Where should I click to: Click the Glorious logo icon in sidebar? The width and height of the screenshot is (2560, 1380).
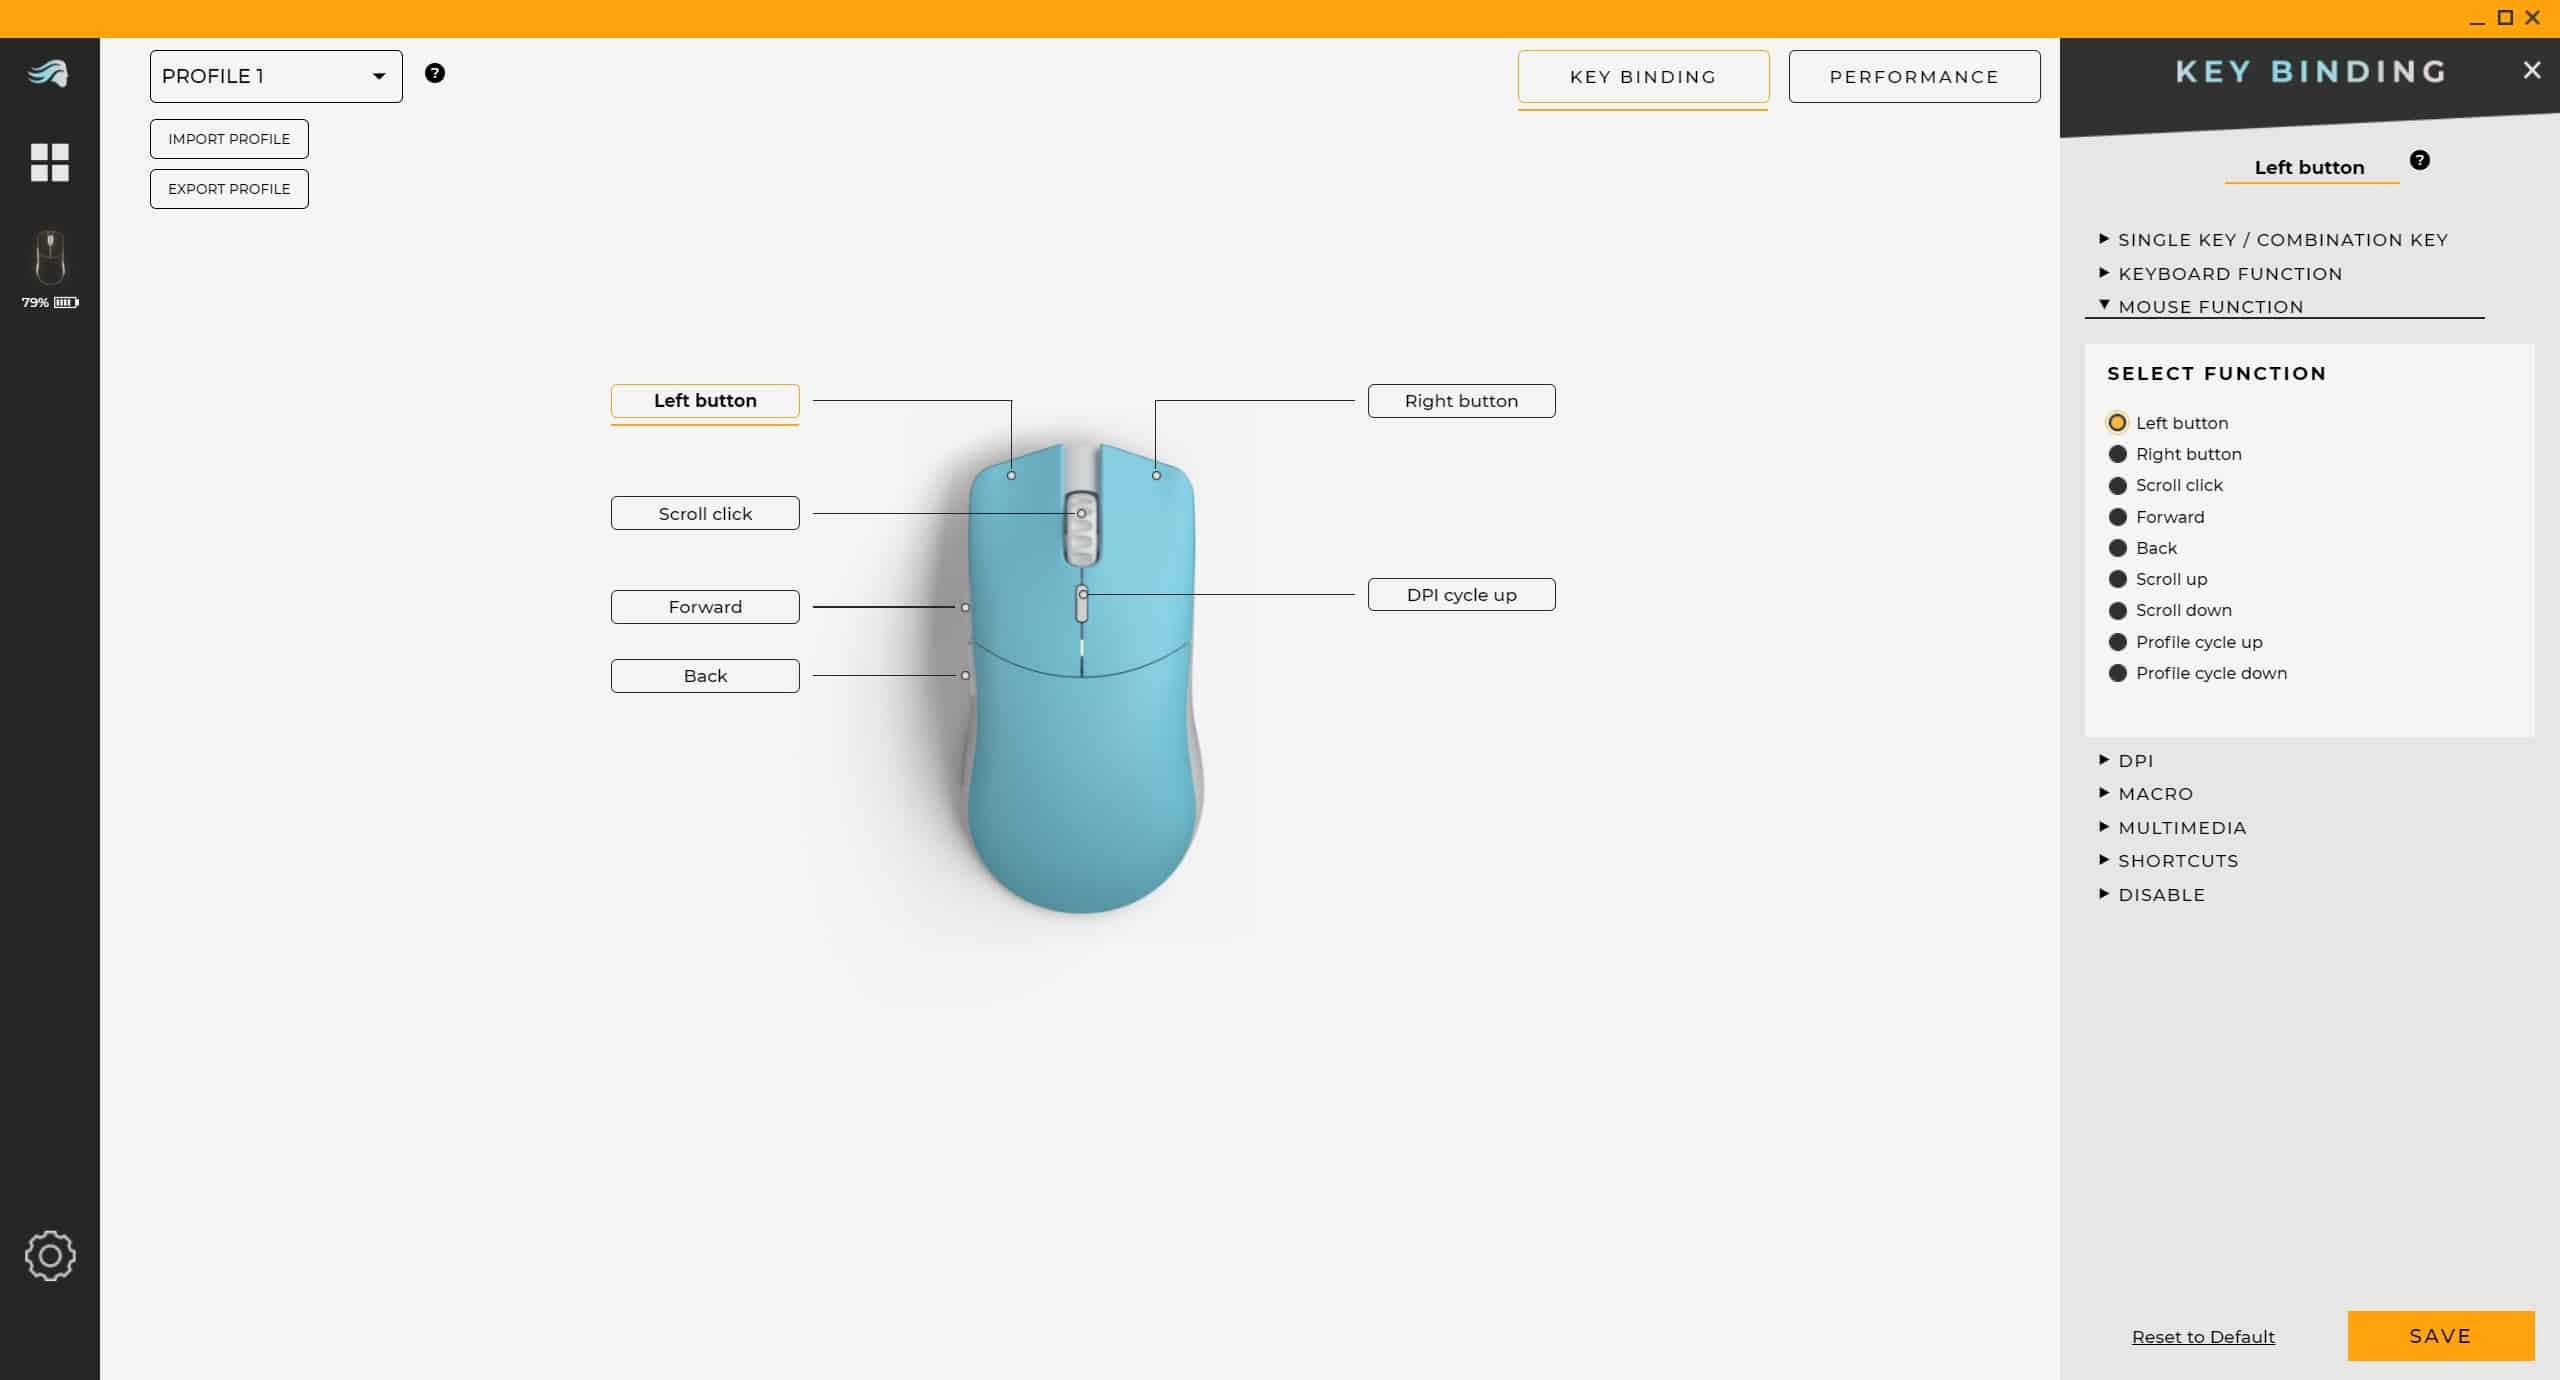coord(48,74)
